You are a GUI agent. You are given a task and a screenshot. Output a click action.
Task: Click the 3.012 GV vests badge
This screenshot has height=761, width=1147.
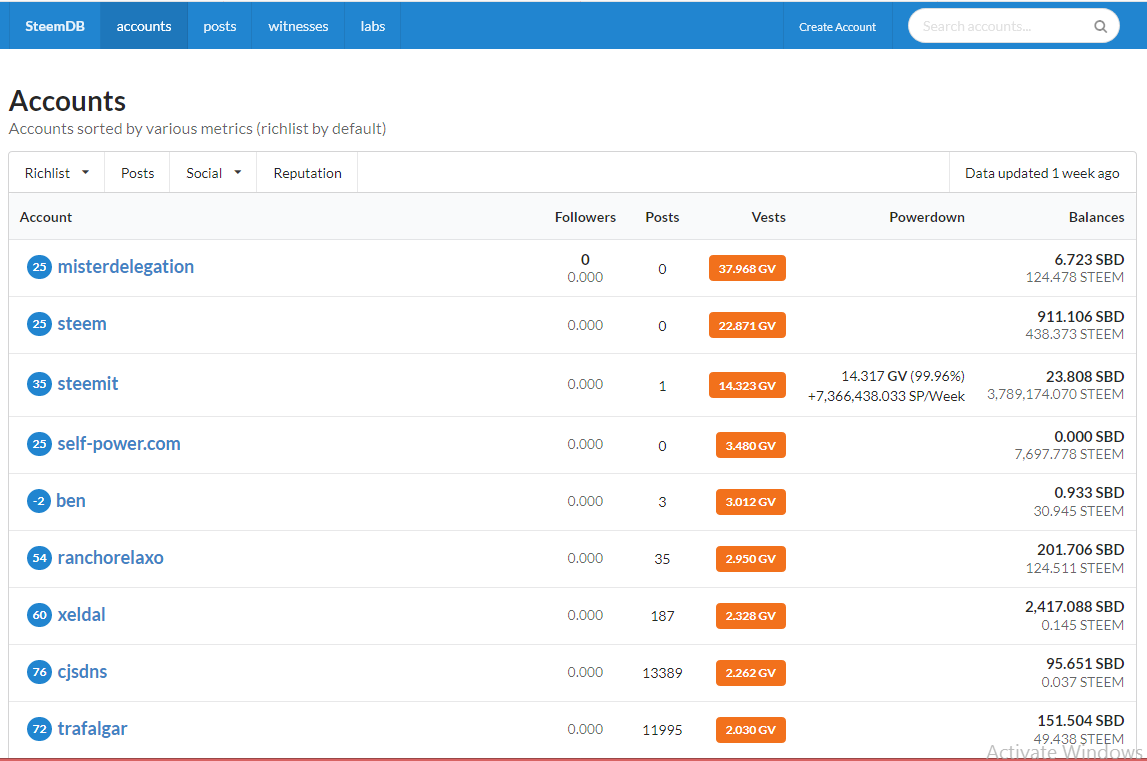(x=751, y=502)
